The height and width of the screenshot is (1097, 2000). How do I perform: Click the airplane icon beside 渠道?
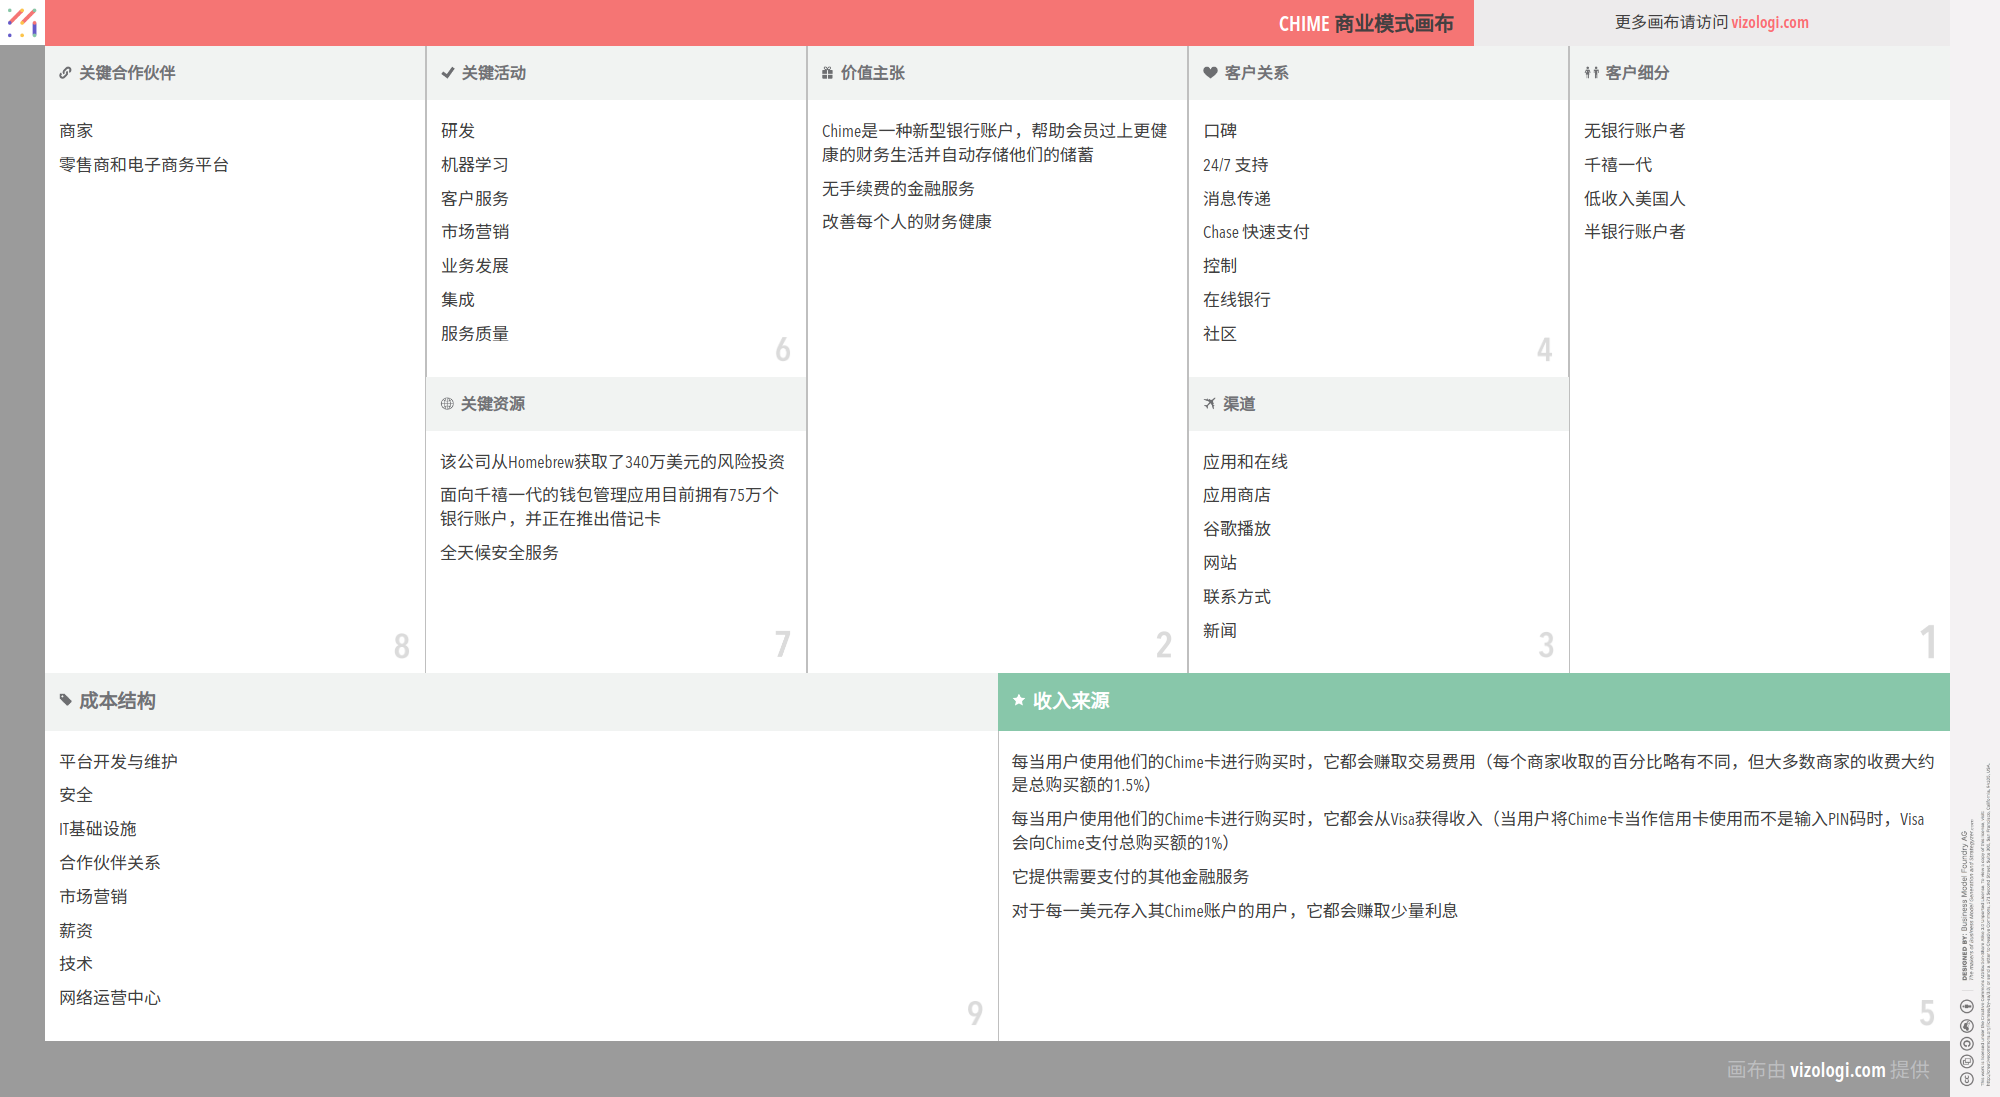(1210, 404)
